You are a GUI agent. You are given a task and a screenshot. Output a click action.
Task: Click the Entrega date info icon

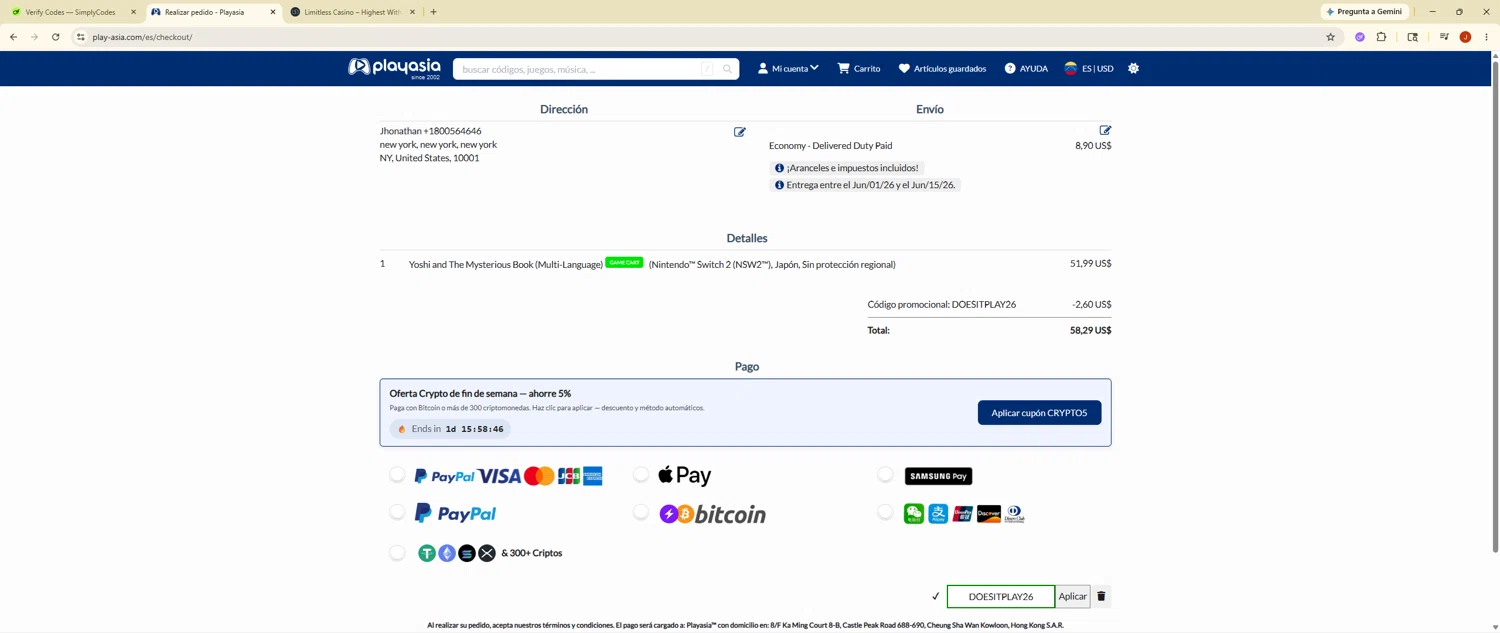pyautogui.click(x=780, y=185)
